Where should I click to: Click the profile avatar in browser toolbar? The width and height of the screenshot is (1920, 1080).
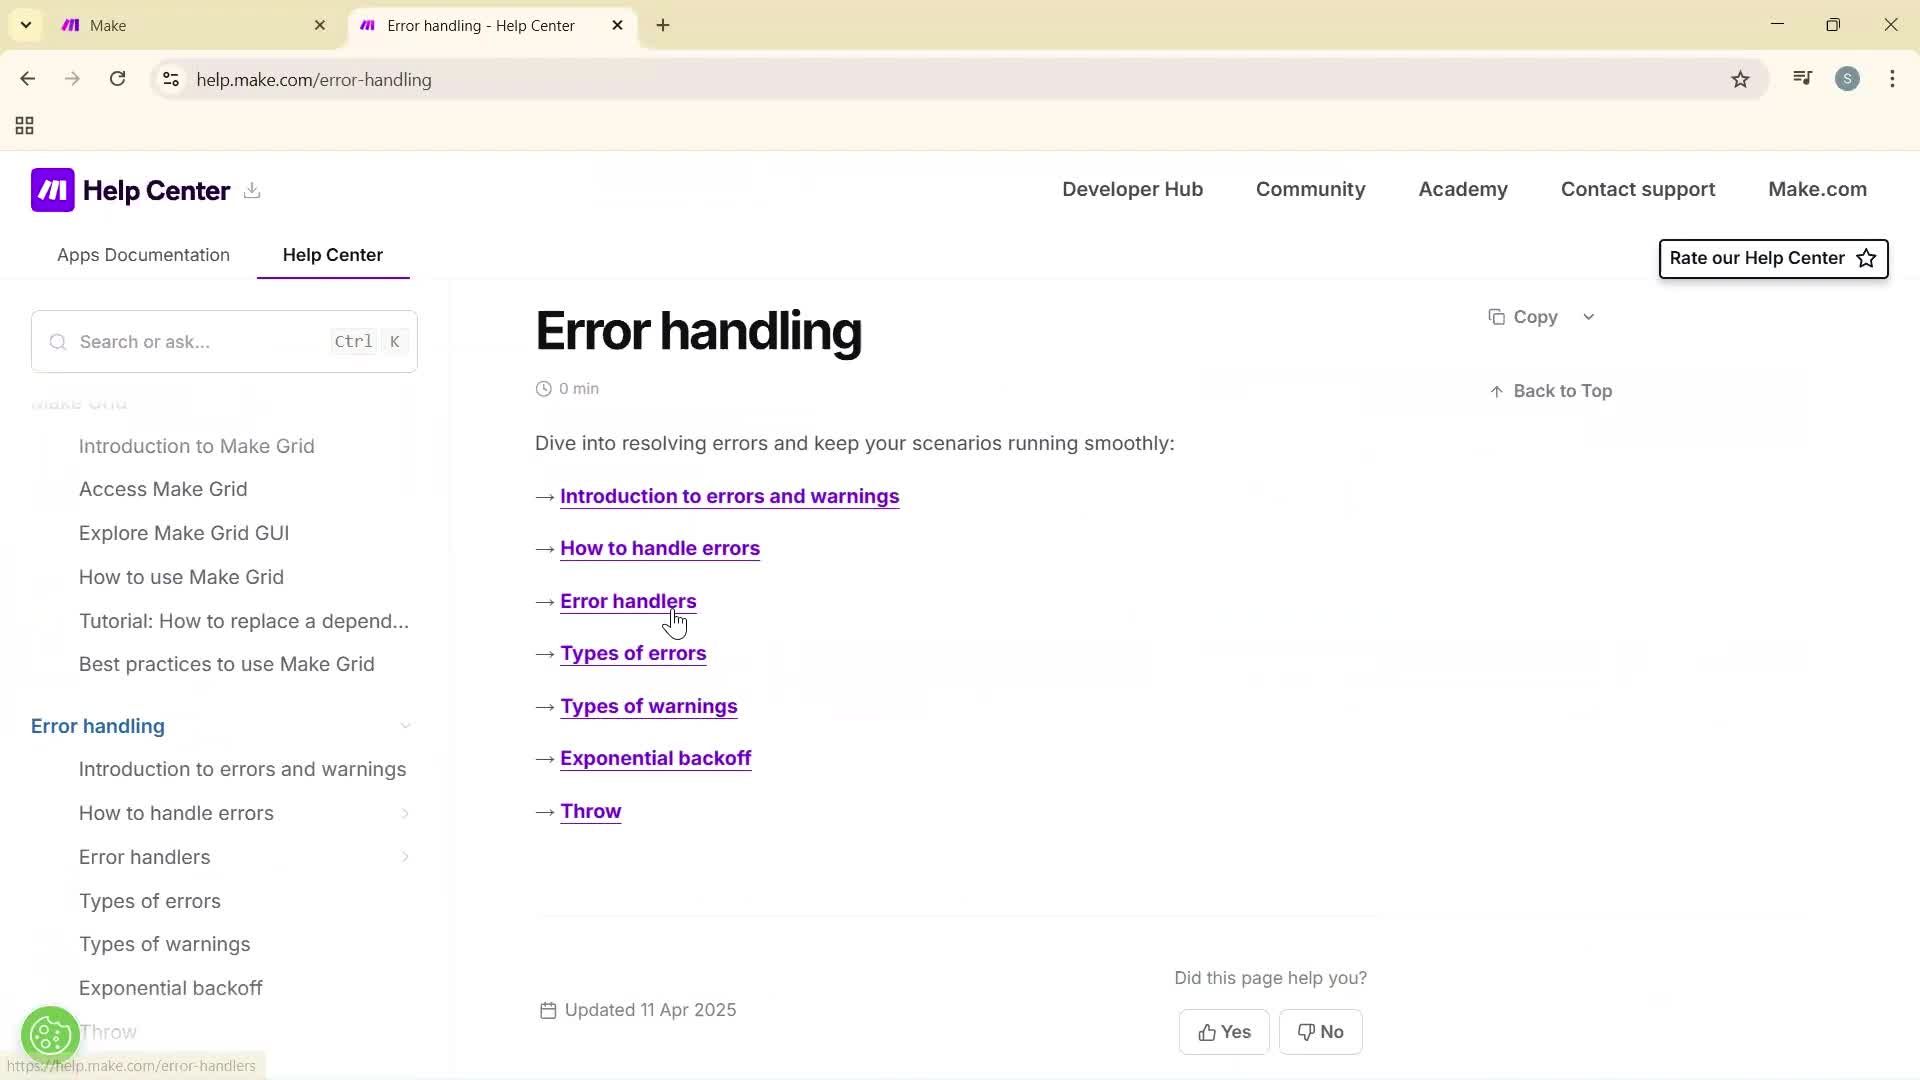coord(1848,79)
